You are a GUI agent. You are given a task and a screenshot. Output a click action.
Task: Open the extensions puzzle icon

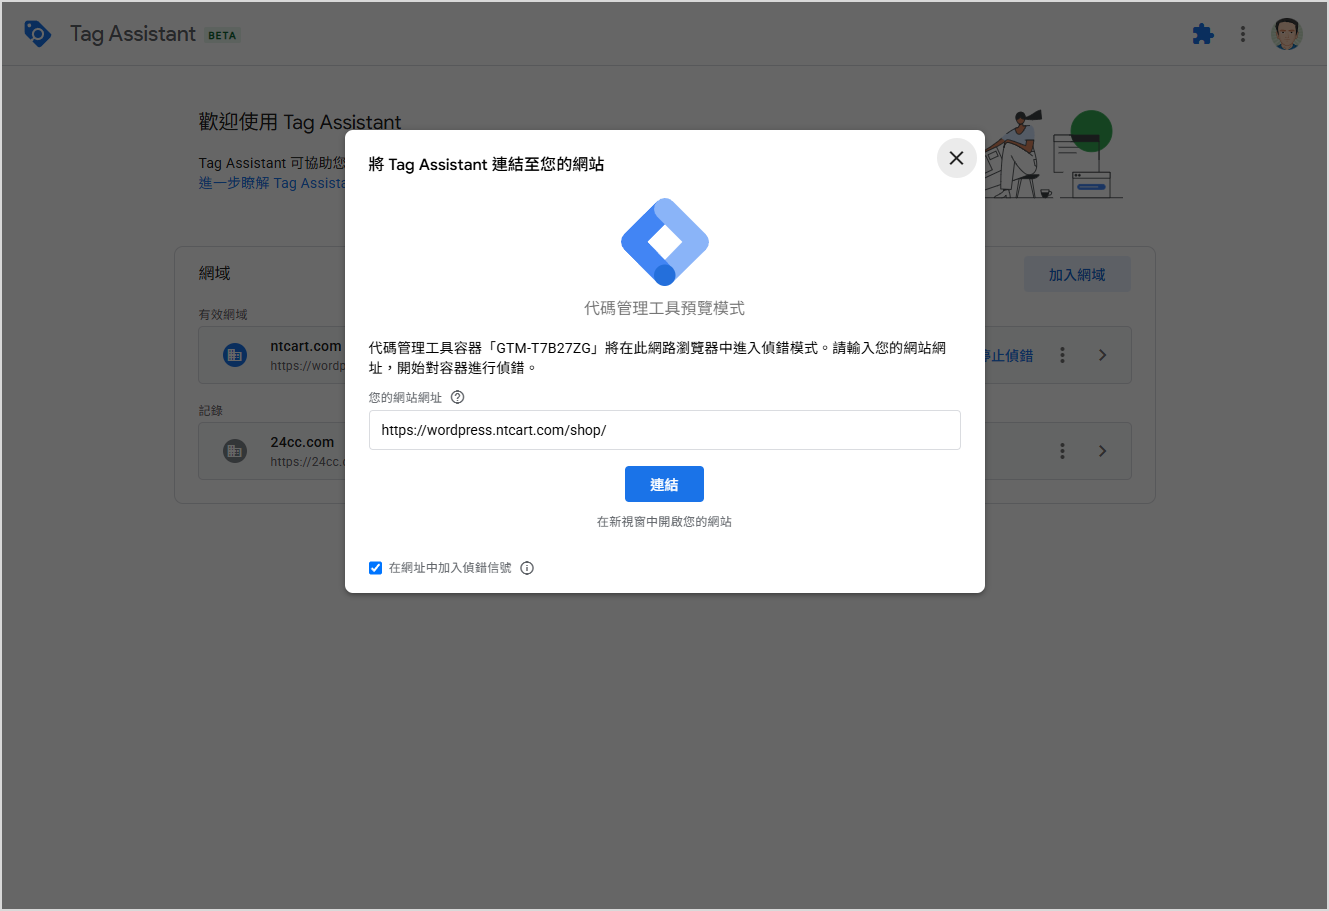pyautogui.click(x=1203, y=34)
